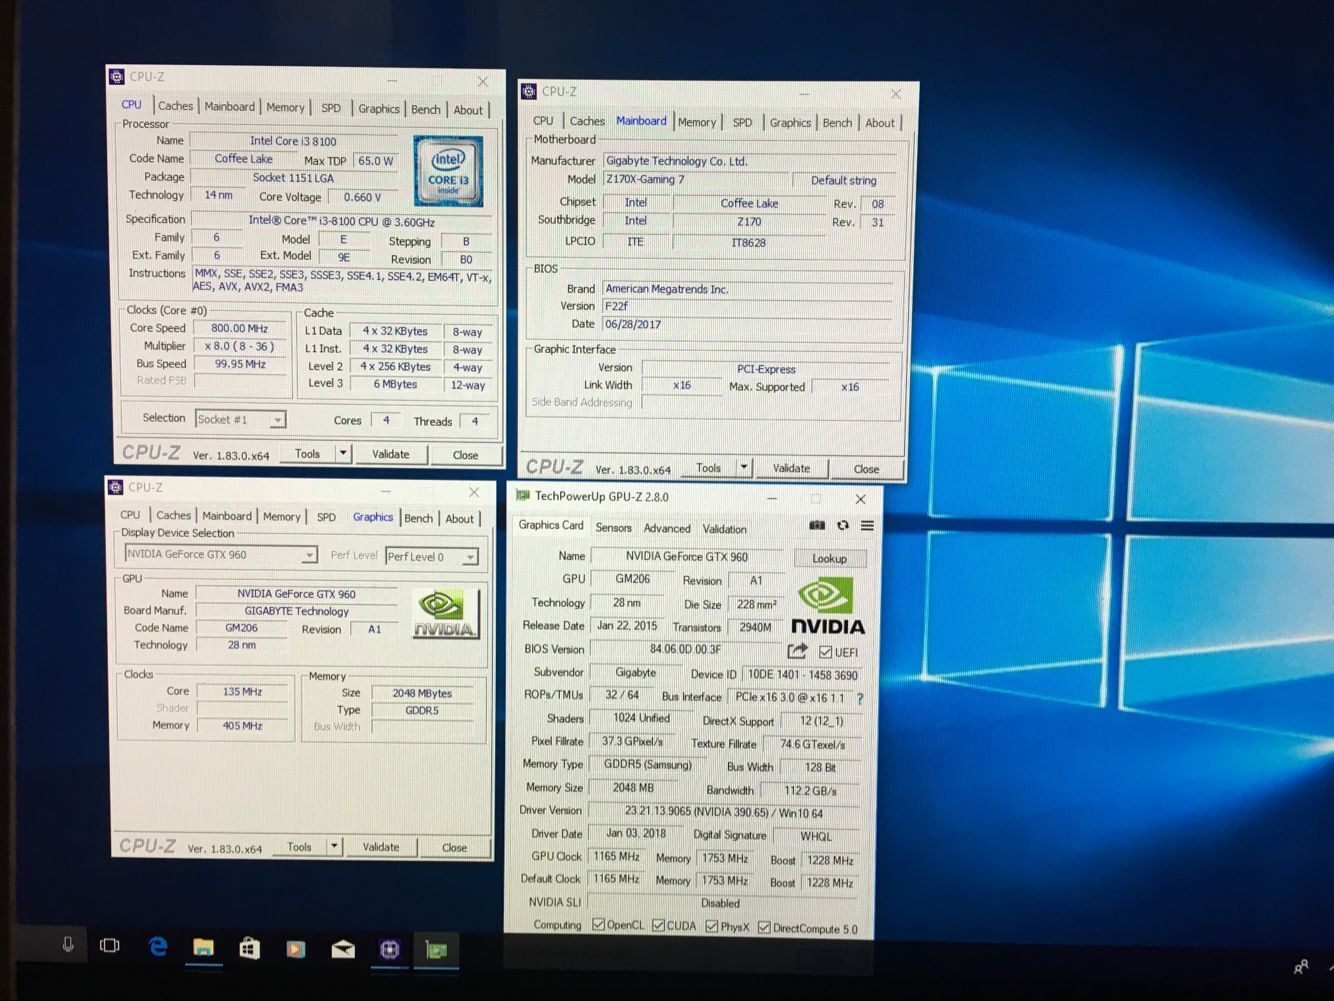Open the Advanced tab in GPU-Z
This screenshot has width=1334, height=1001.
click(x=667, y=528)
